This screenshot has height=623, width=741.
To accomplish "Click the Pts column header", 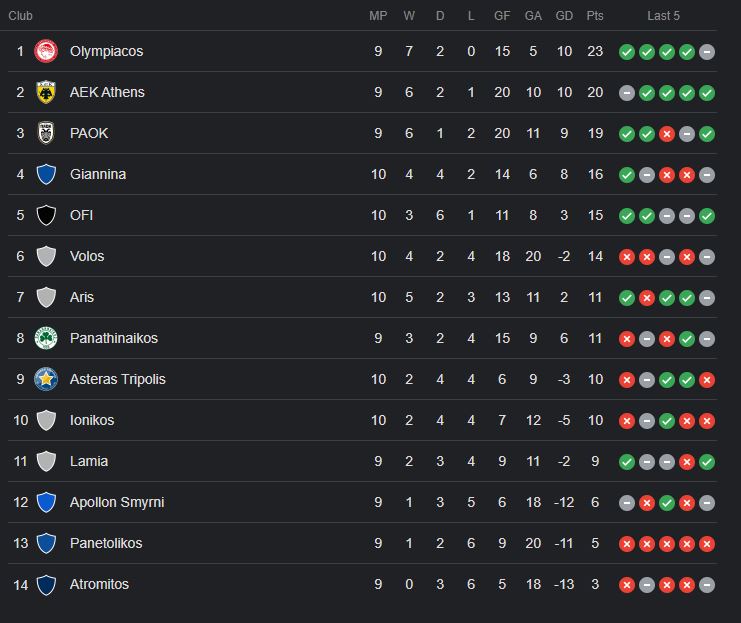I will click(x=595, y=16).
